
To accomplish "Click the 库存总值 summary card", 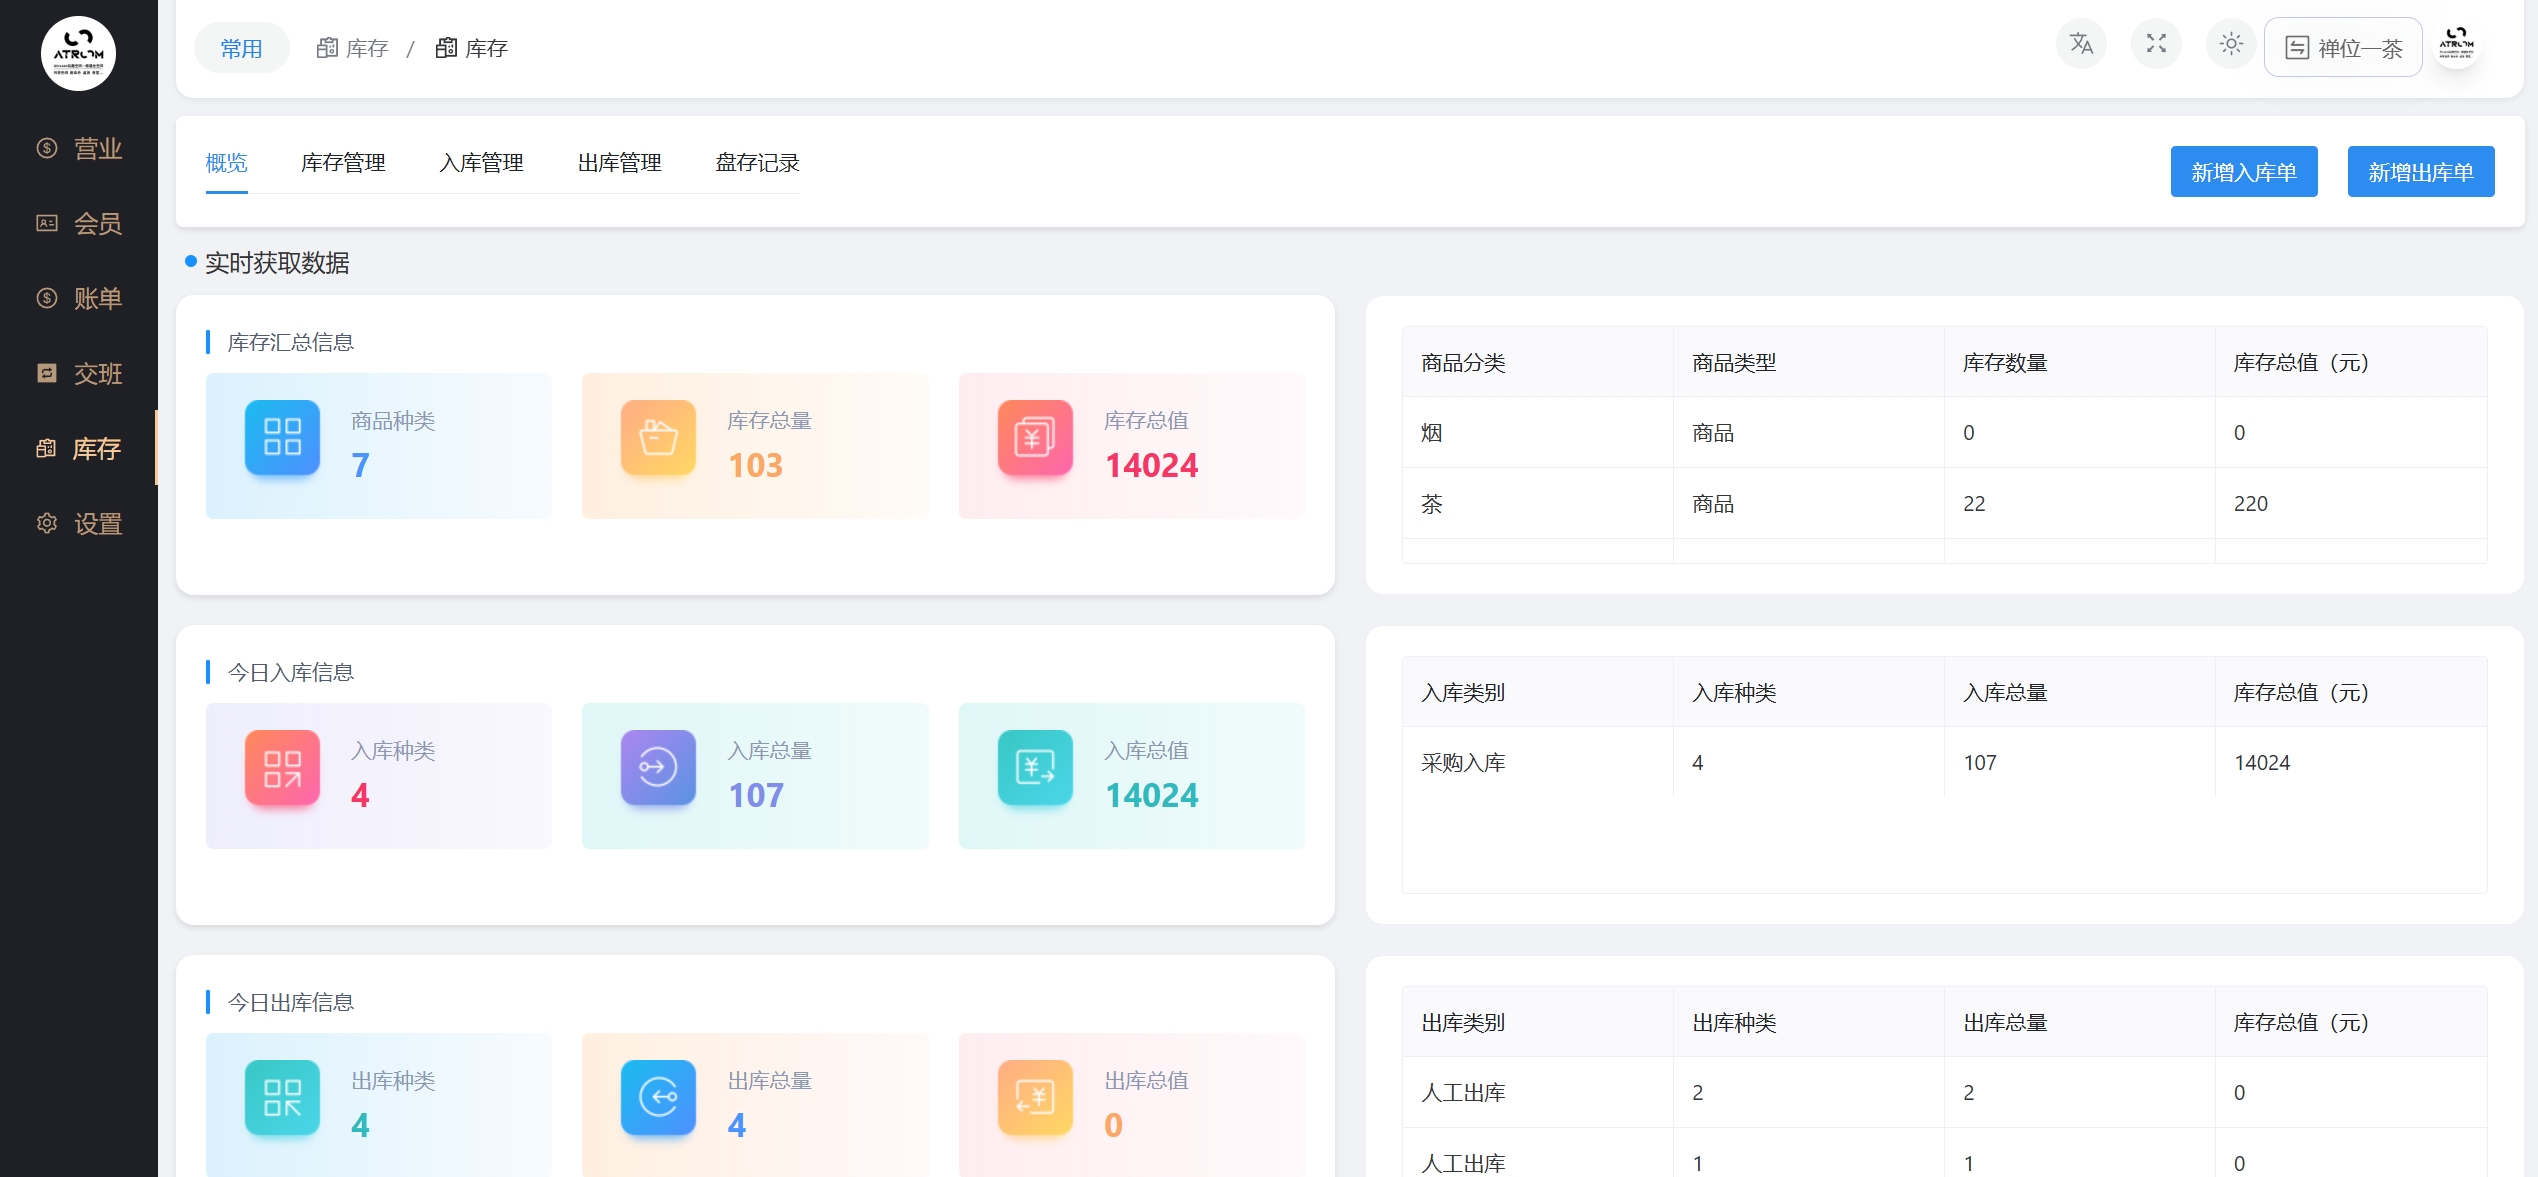I will pyautogui.click(x=1131, y=446).
